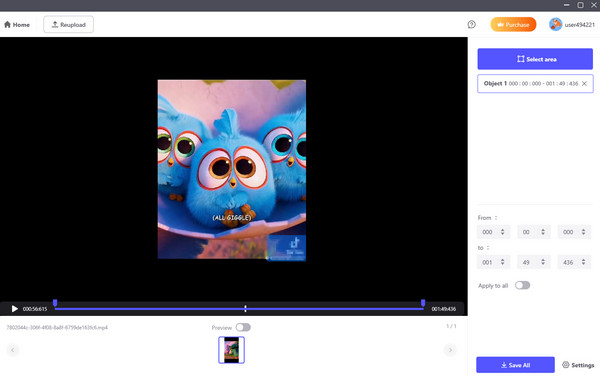Minimize the application window

pos(567,5)
